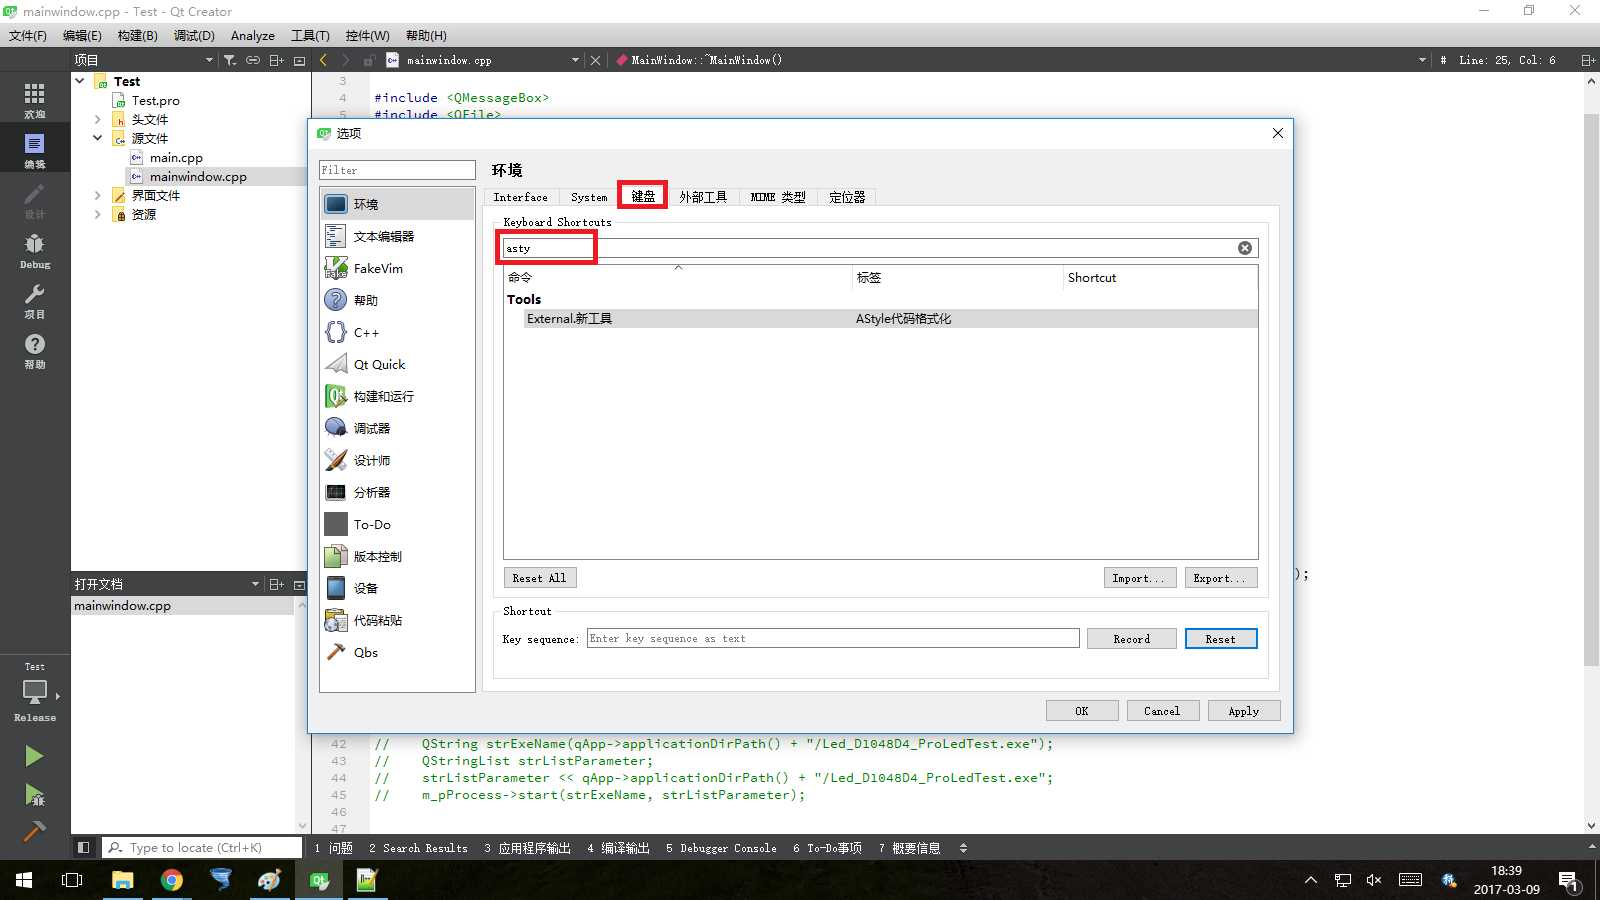
Task: Click Cancel in the options dialog
Action: click(1162, 711)
